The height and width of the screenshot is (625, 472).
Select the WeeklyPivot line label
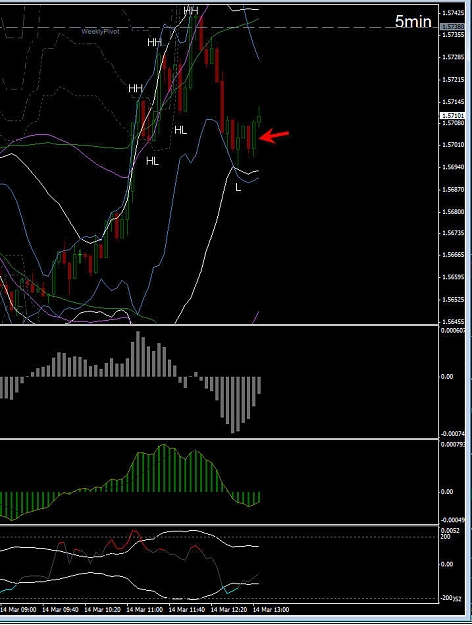(x=100, y=31)
